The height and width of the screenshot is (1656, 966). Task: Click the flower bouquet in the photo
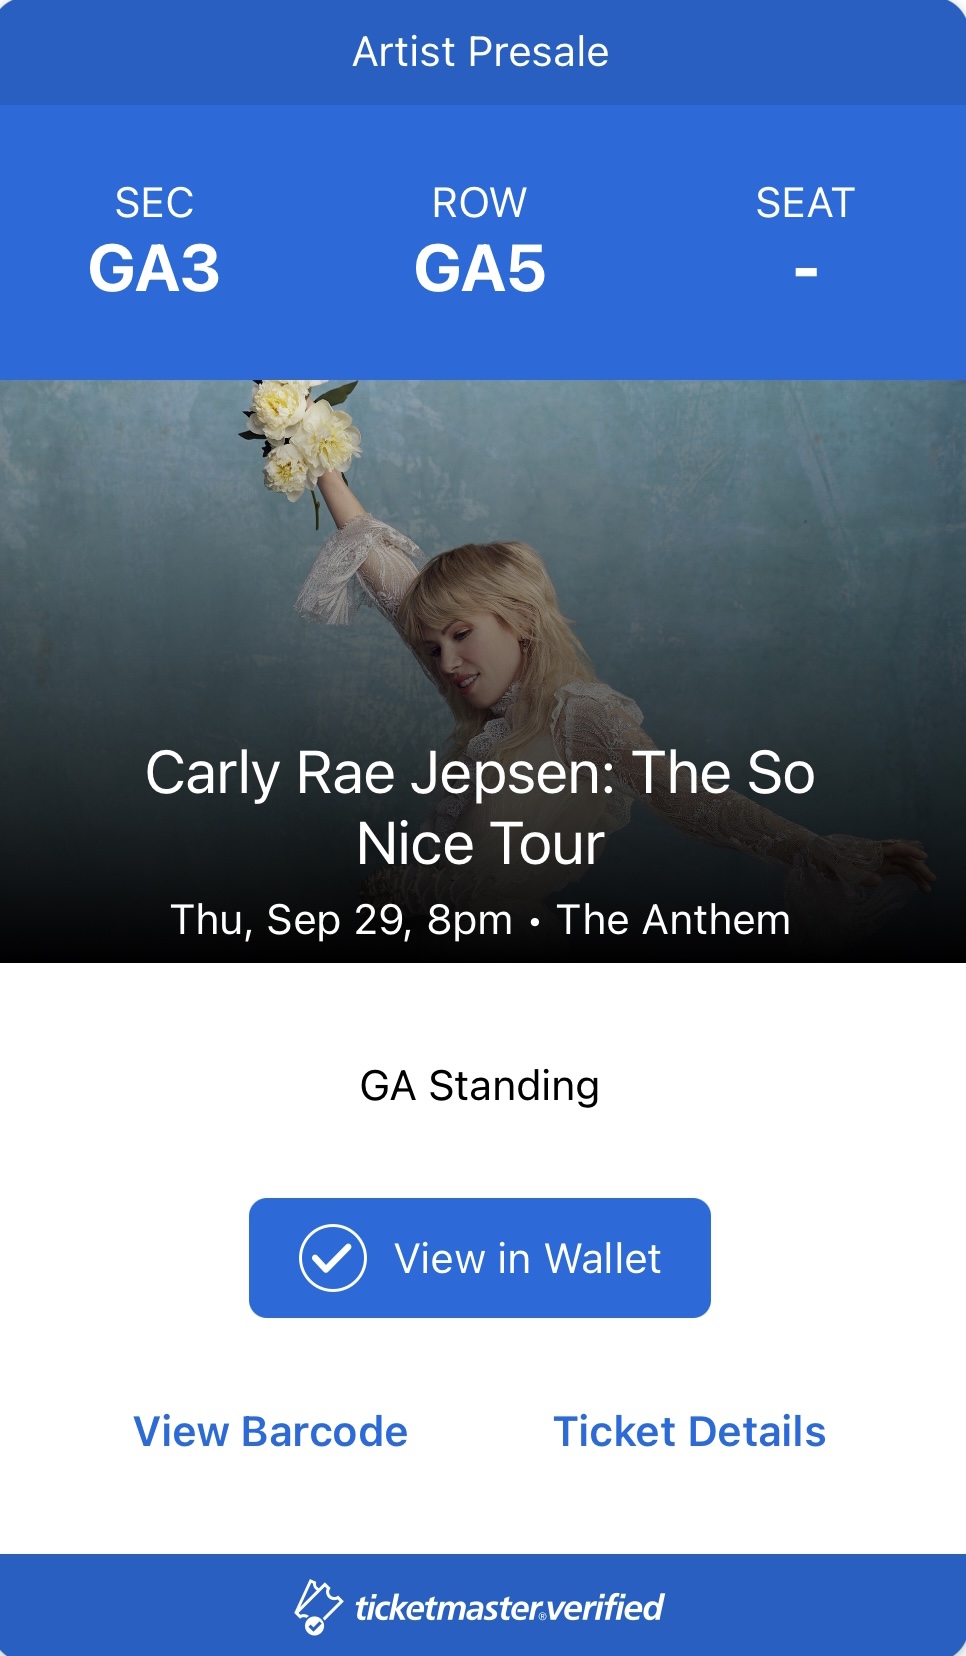[299, 435]
